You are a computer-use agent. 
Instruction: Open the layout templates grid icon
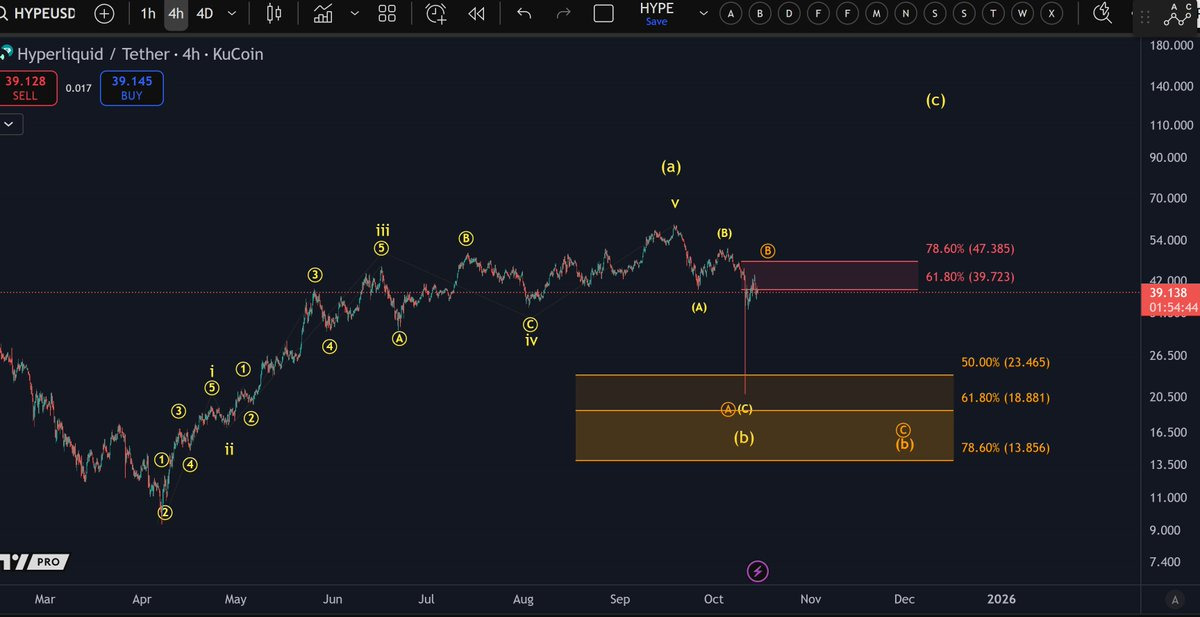[386, 14]
